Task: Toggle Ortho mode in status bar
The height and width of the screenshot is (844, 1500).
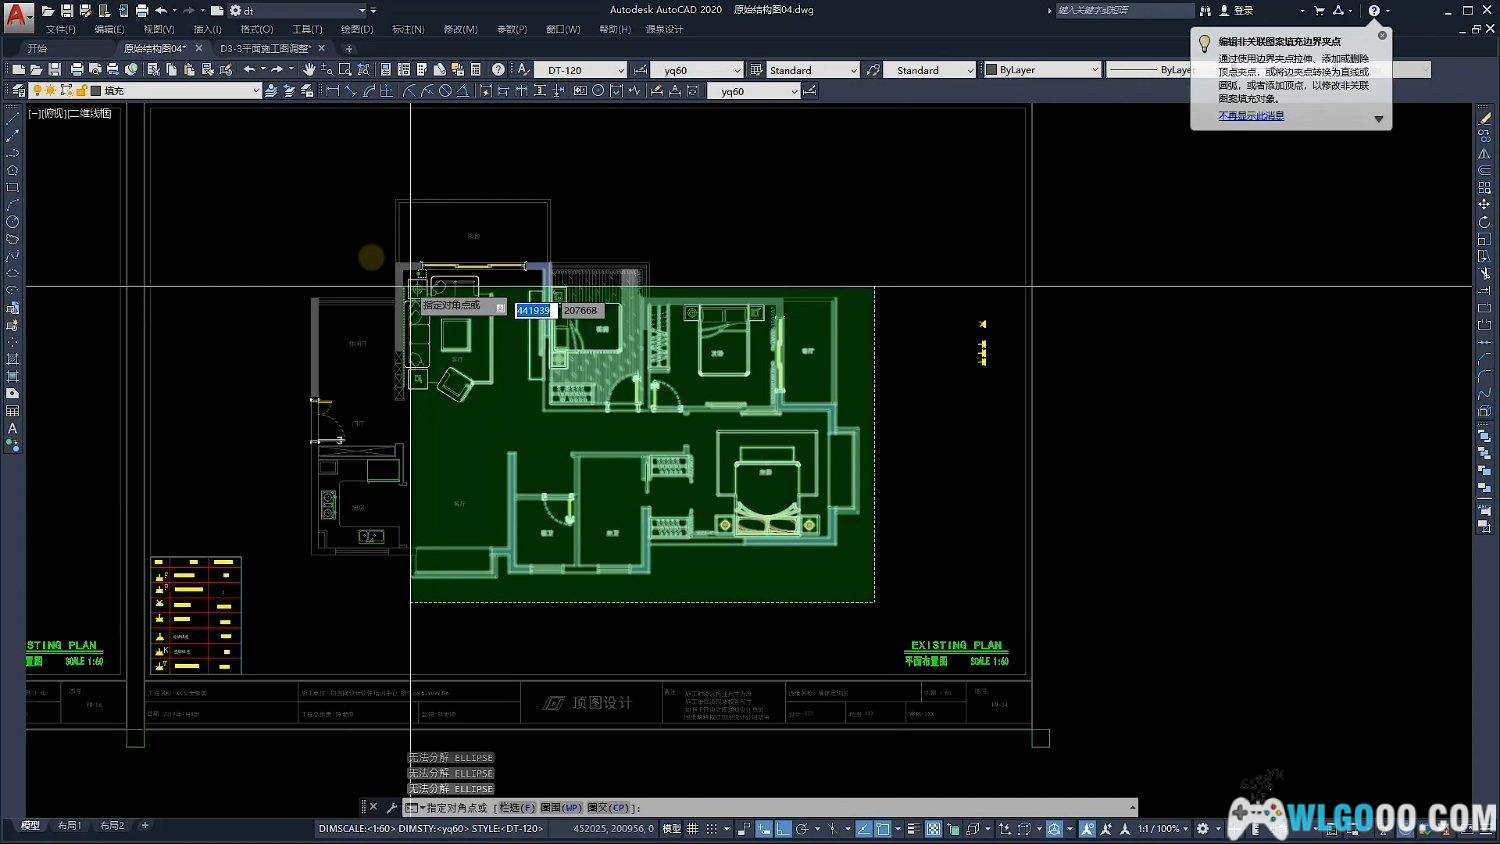Action: tap(783, 829)
